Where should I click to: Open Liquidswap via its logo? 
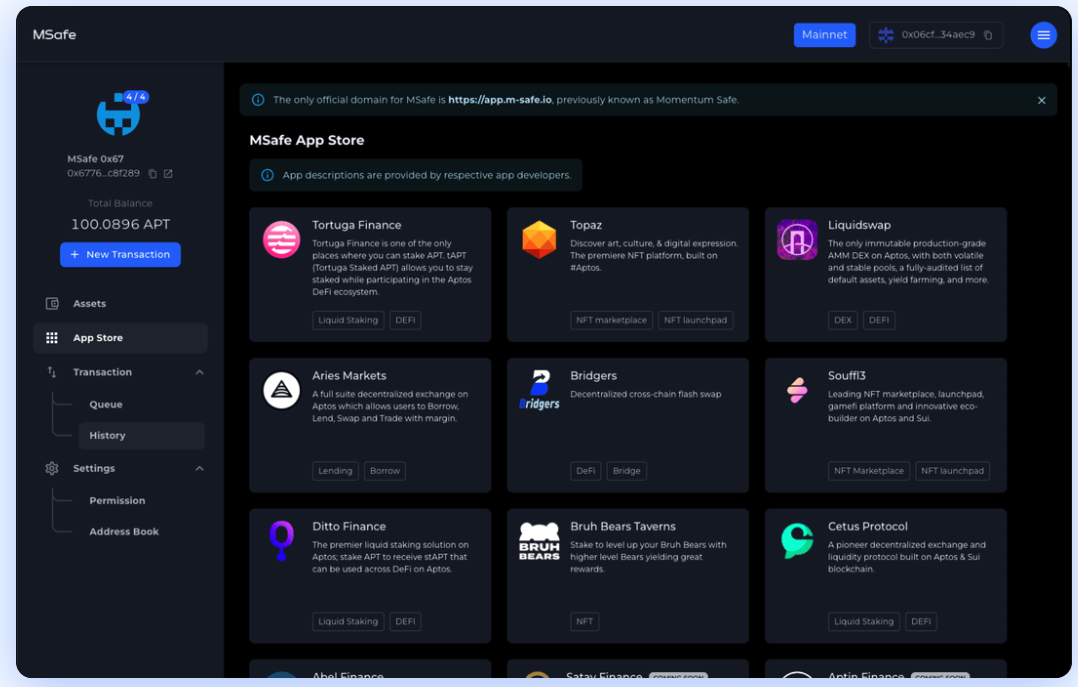[x=797, y=240]
